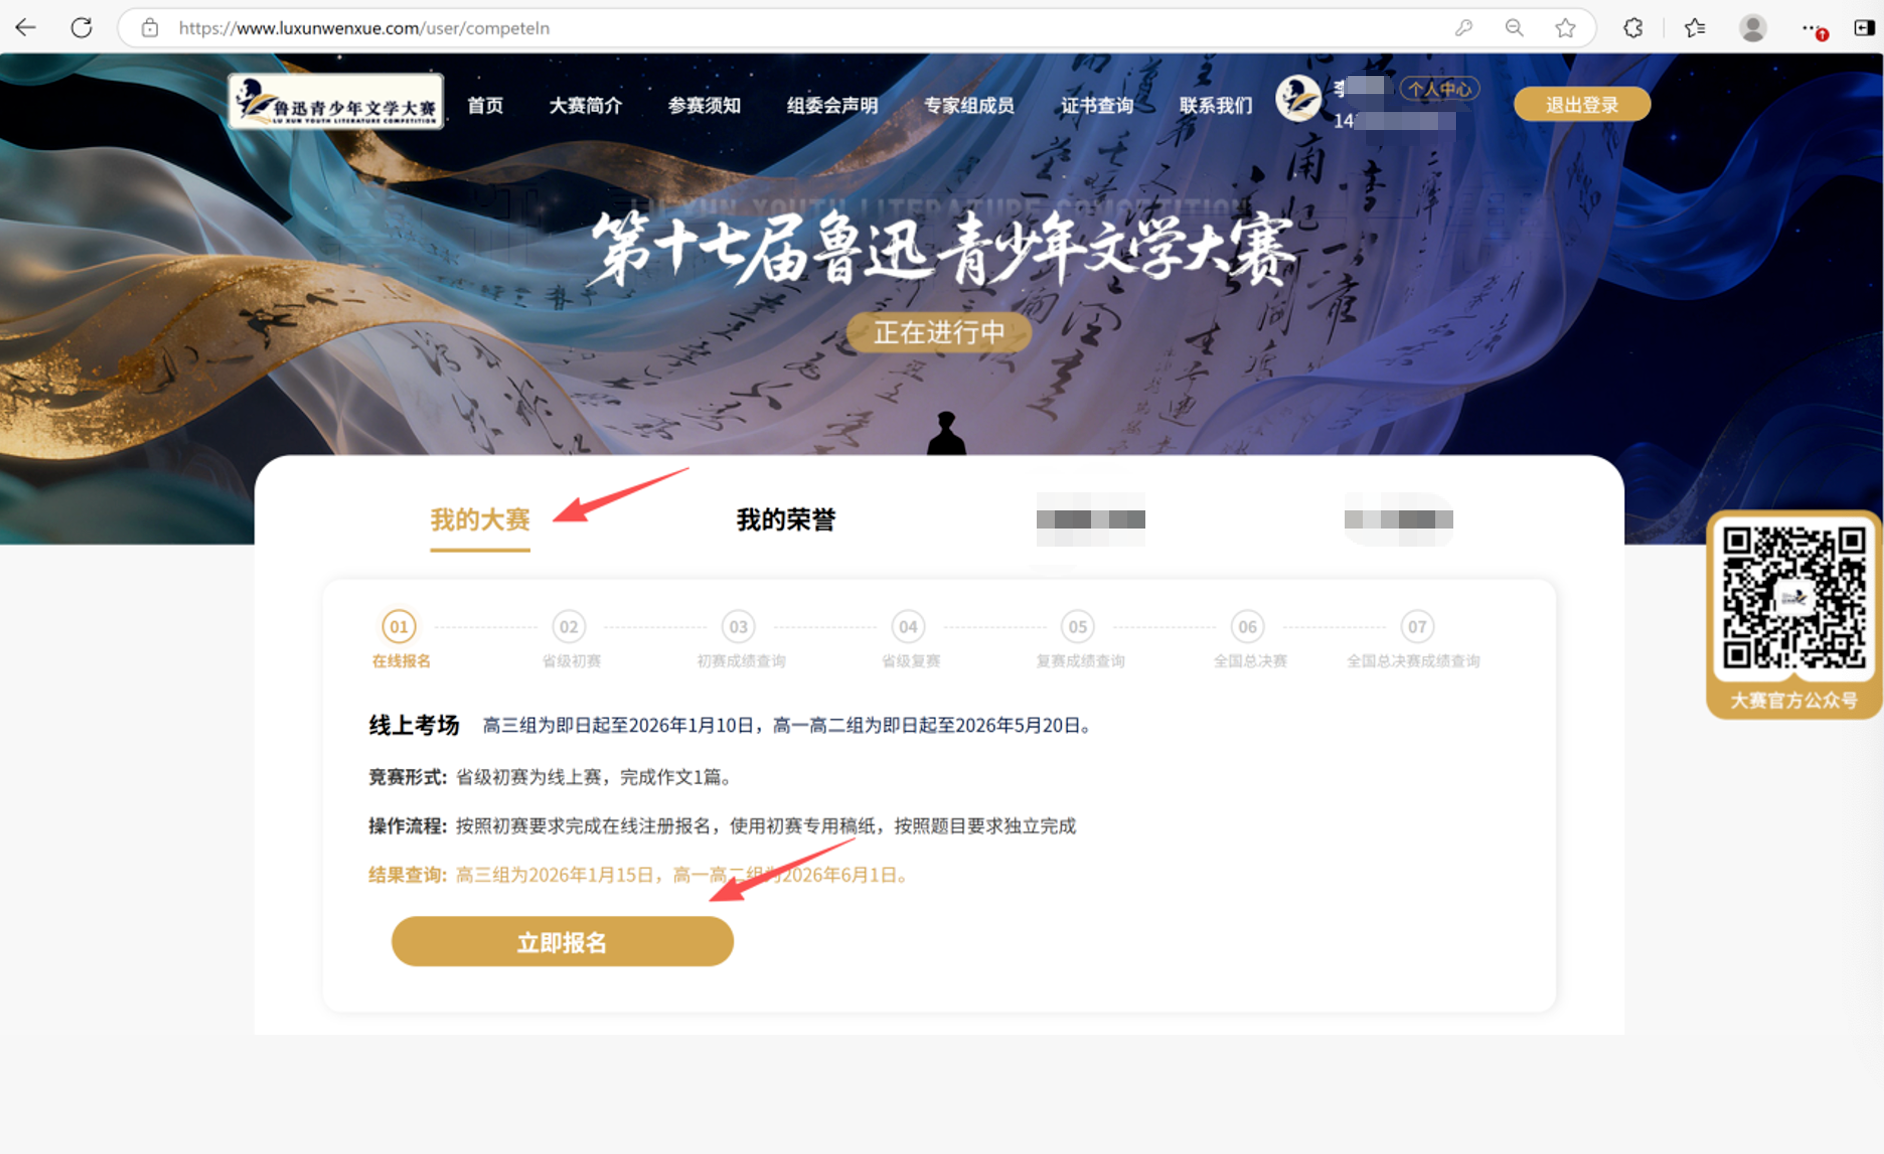The image size is (1884, 1154).
Task: Open the favorites list icon
Action: point(1695,28)
